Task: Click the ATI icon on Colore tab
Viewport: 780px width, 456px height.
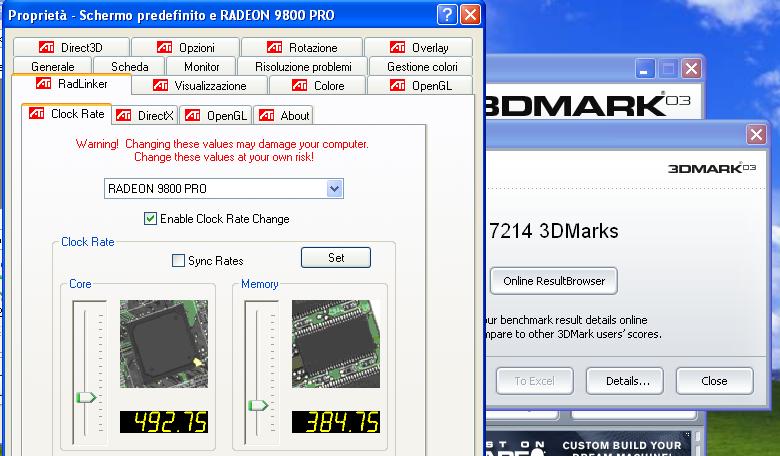Action: (x=299, y=86)
